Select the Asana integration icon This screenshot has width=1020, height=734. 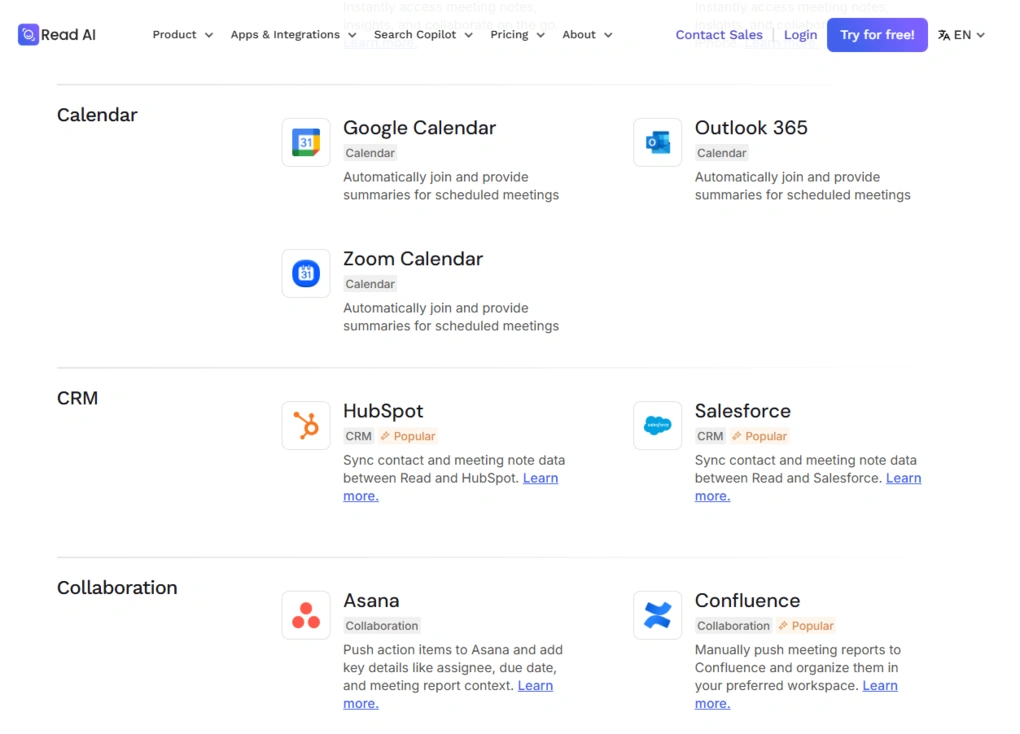click(305, 614)
